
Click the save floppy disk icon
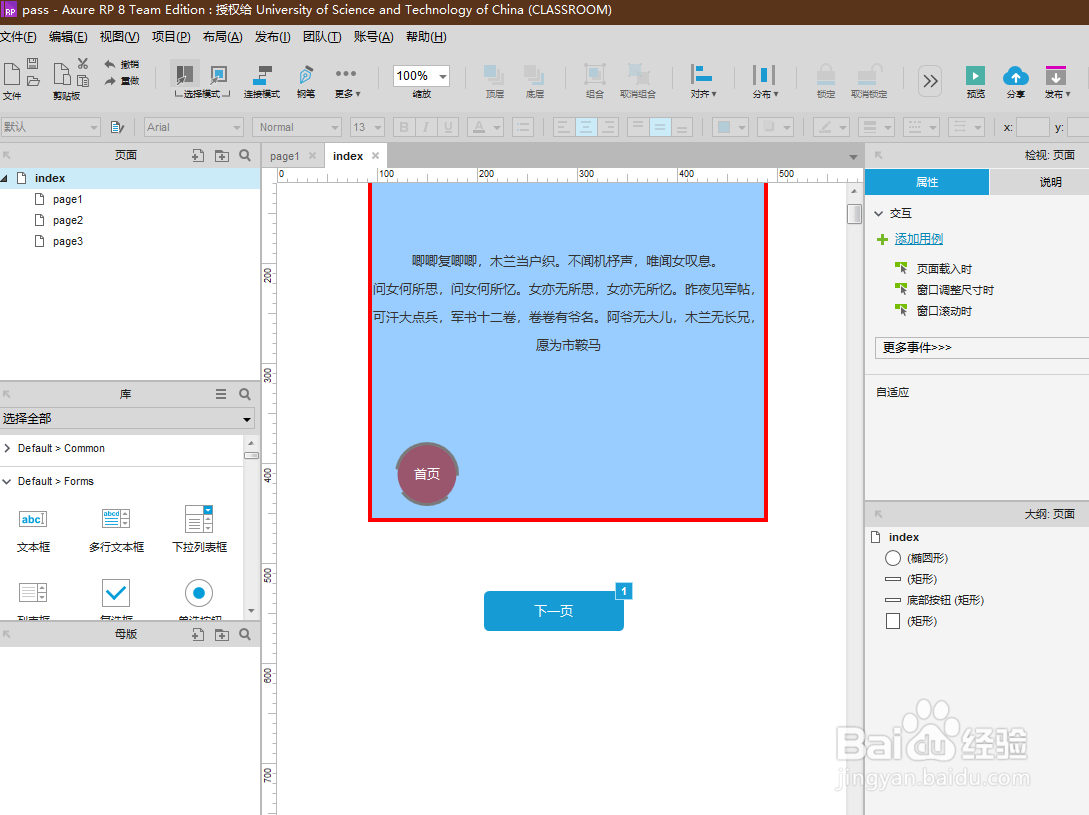(x=33, y=64)
